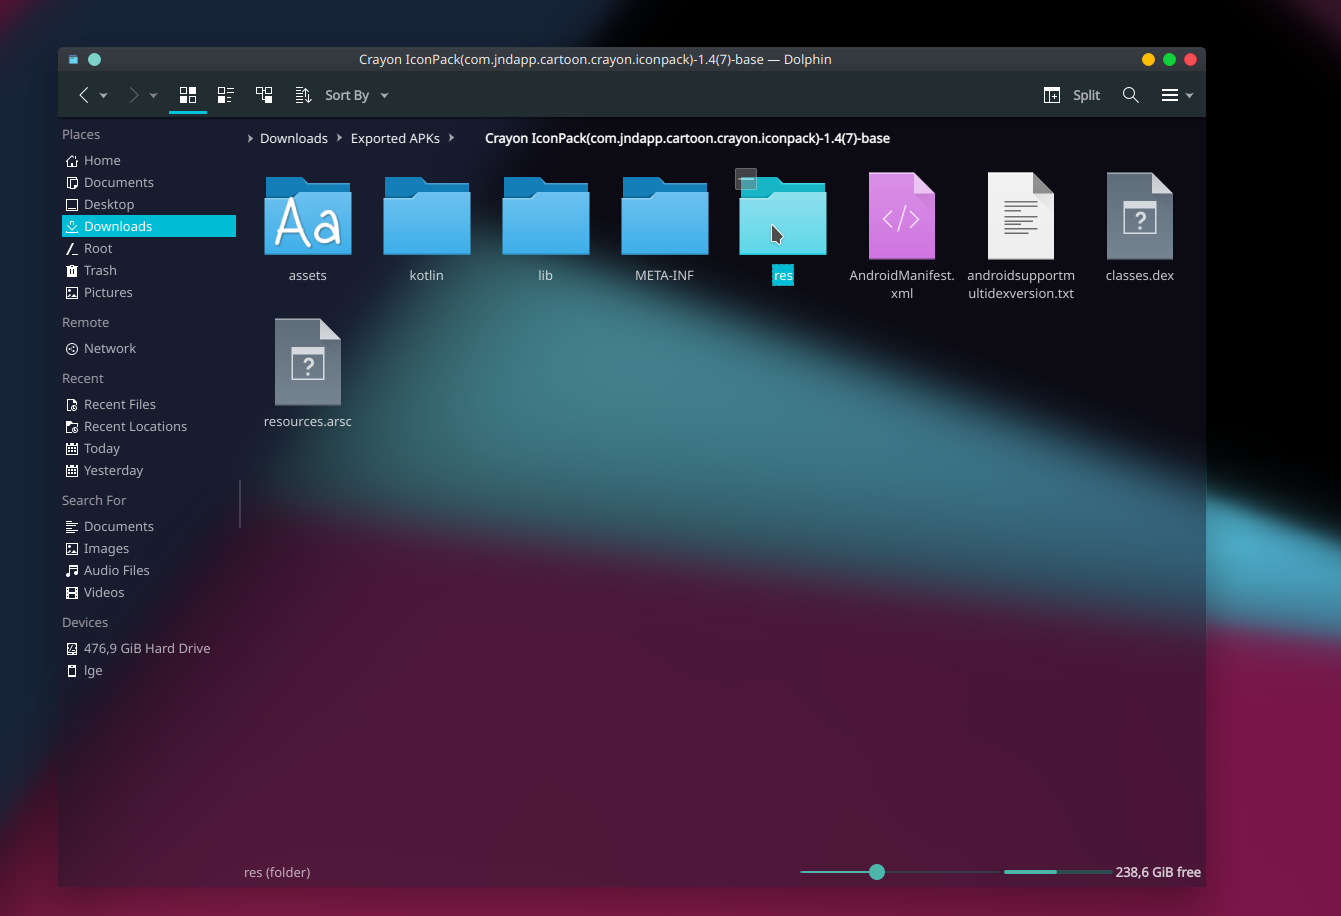Go back using the back arrow
Image resolution: width=1341 pixels, height=916 pixels.
click(x=84, y=95)
